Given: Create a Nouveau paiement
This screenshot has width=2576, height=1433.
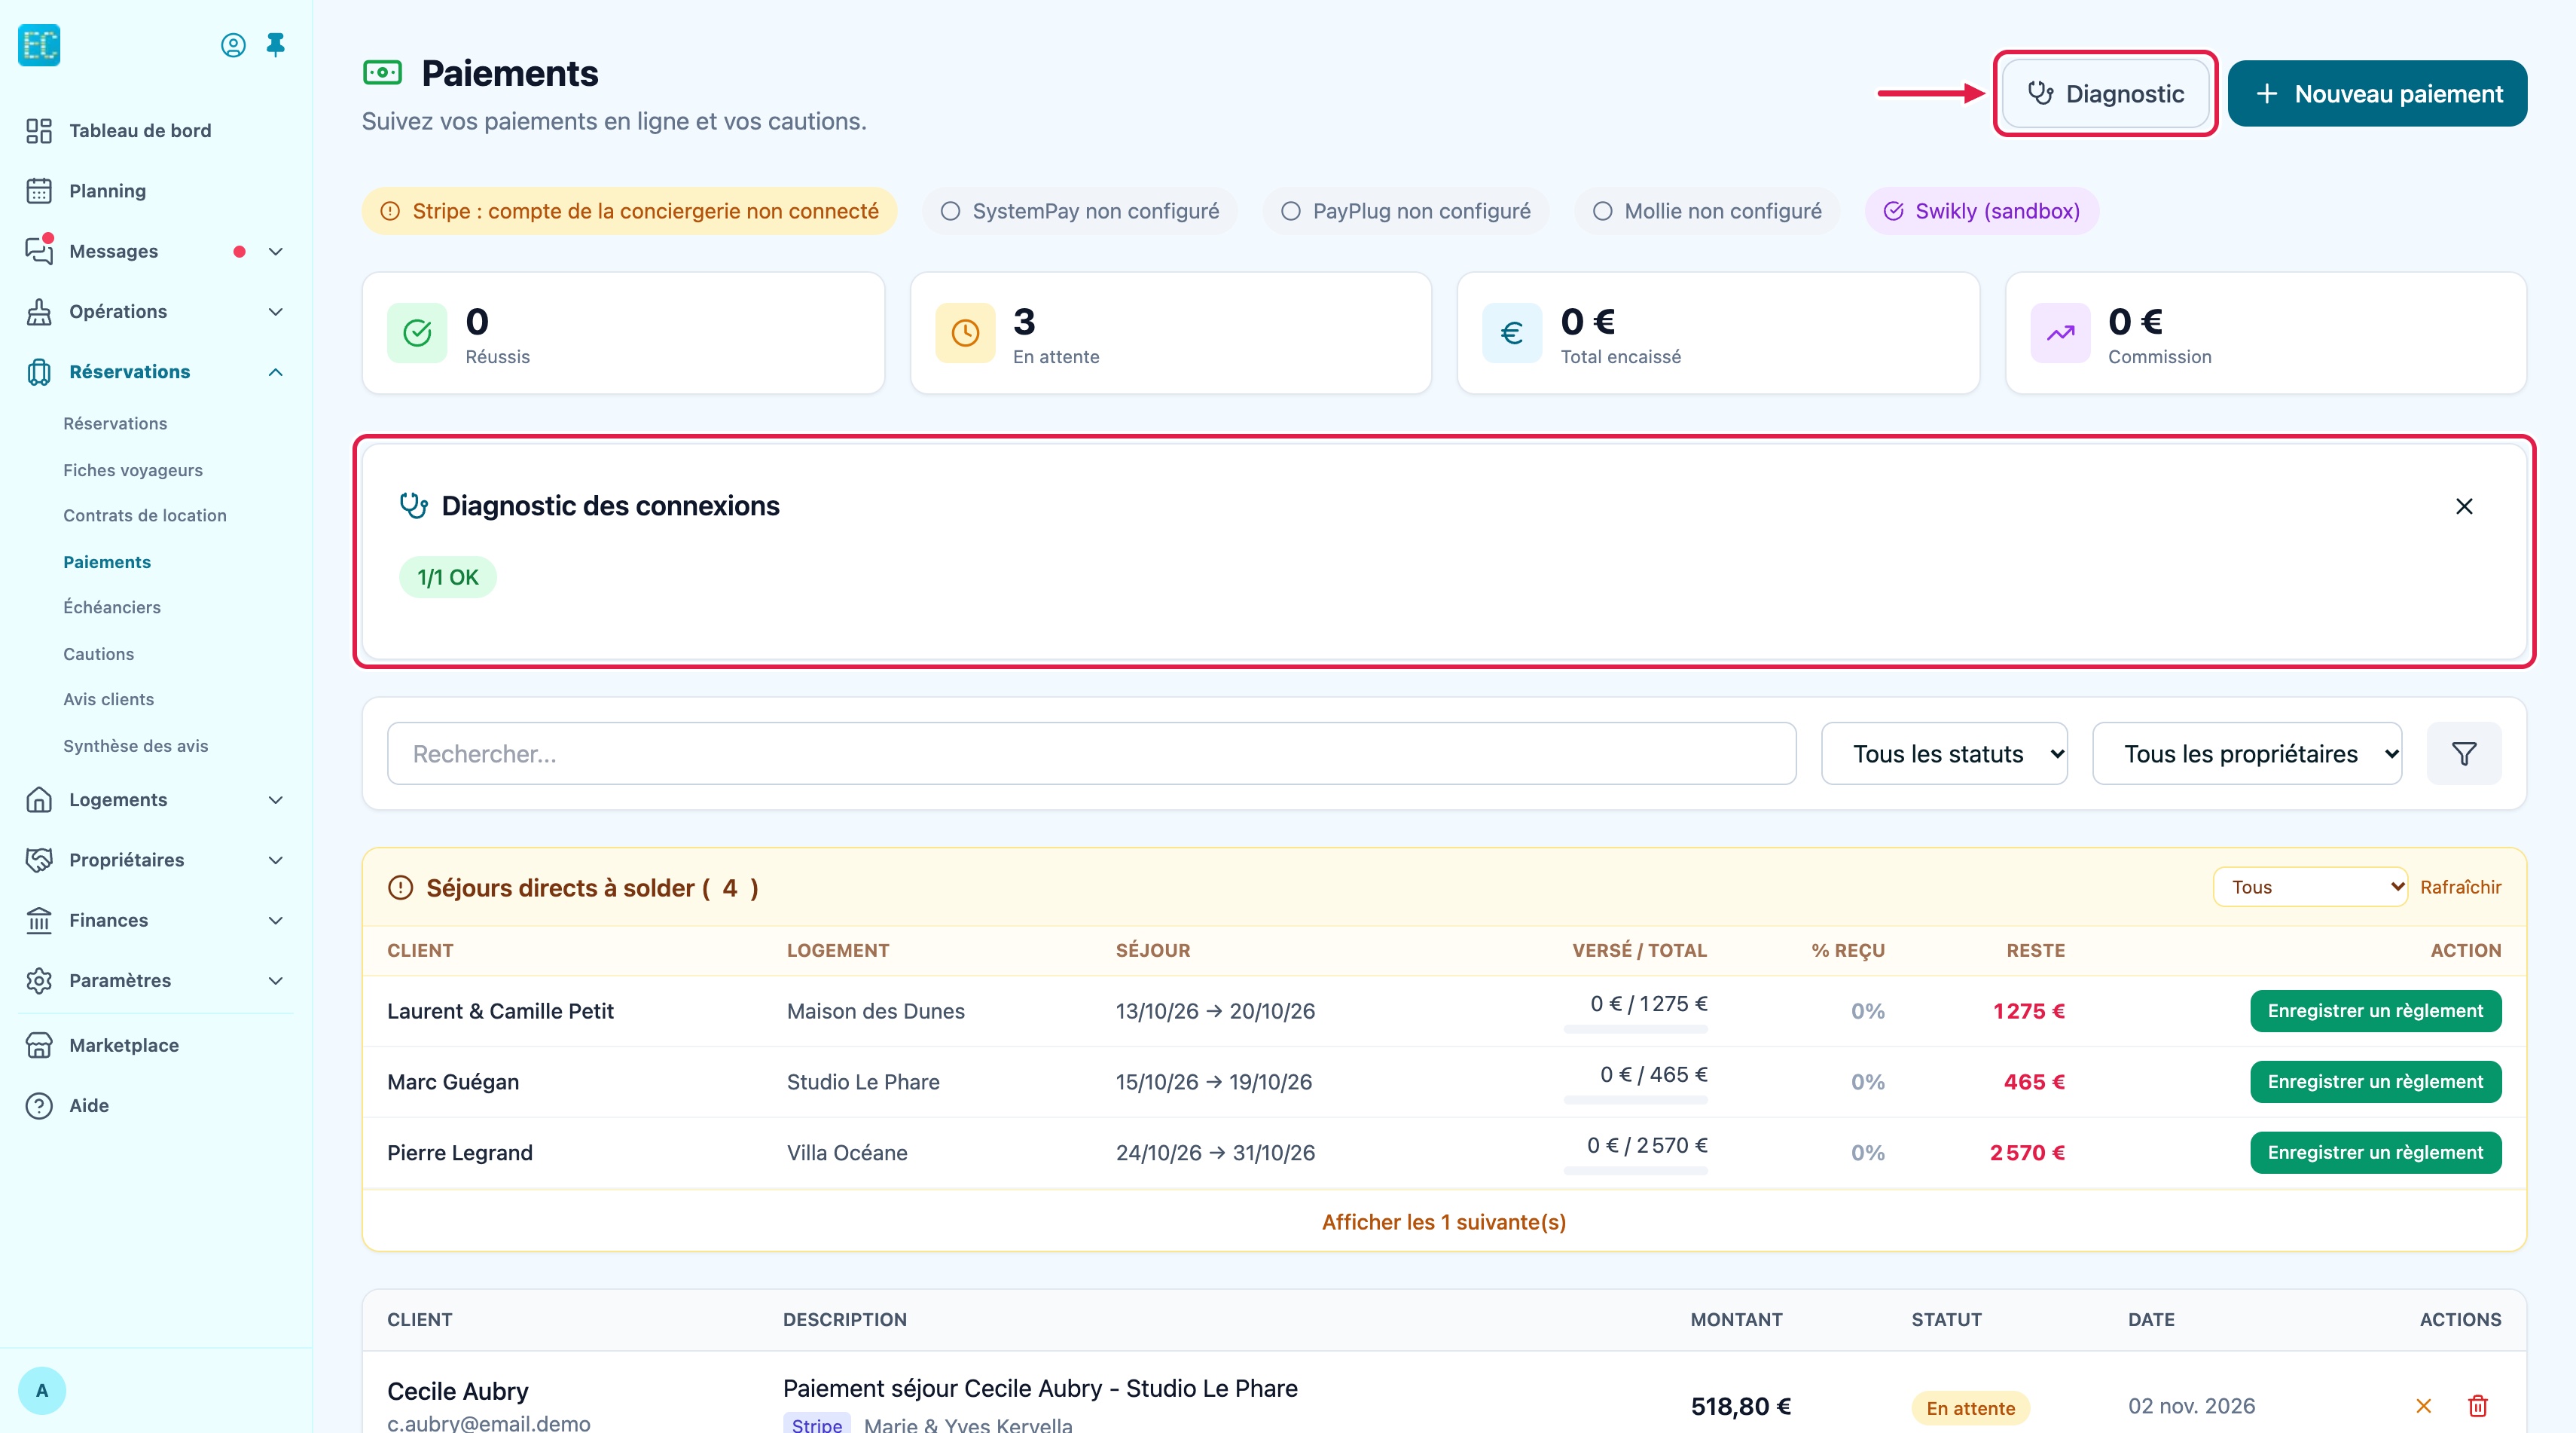Looking at the screenshot, I should (x=2377, y=94).
